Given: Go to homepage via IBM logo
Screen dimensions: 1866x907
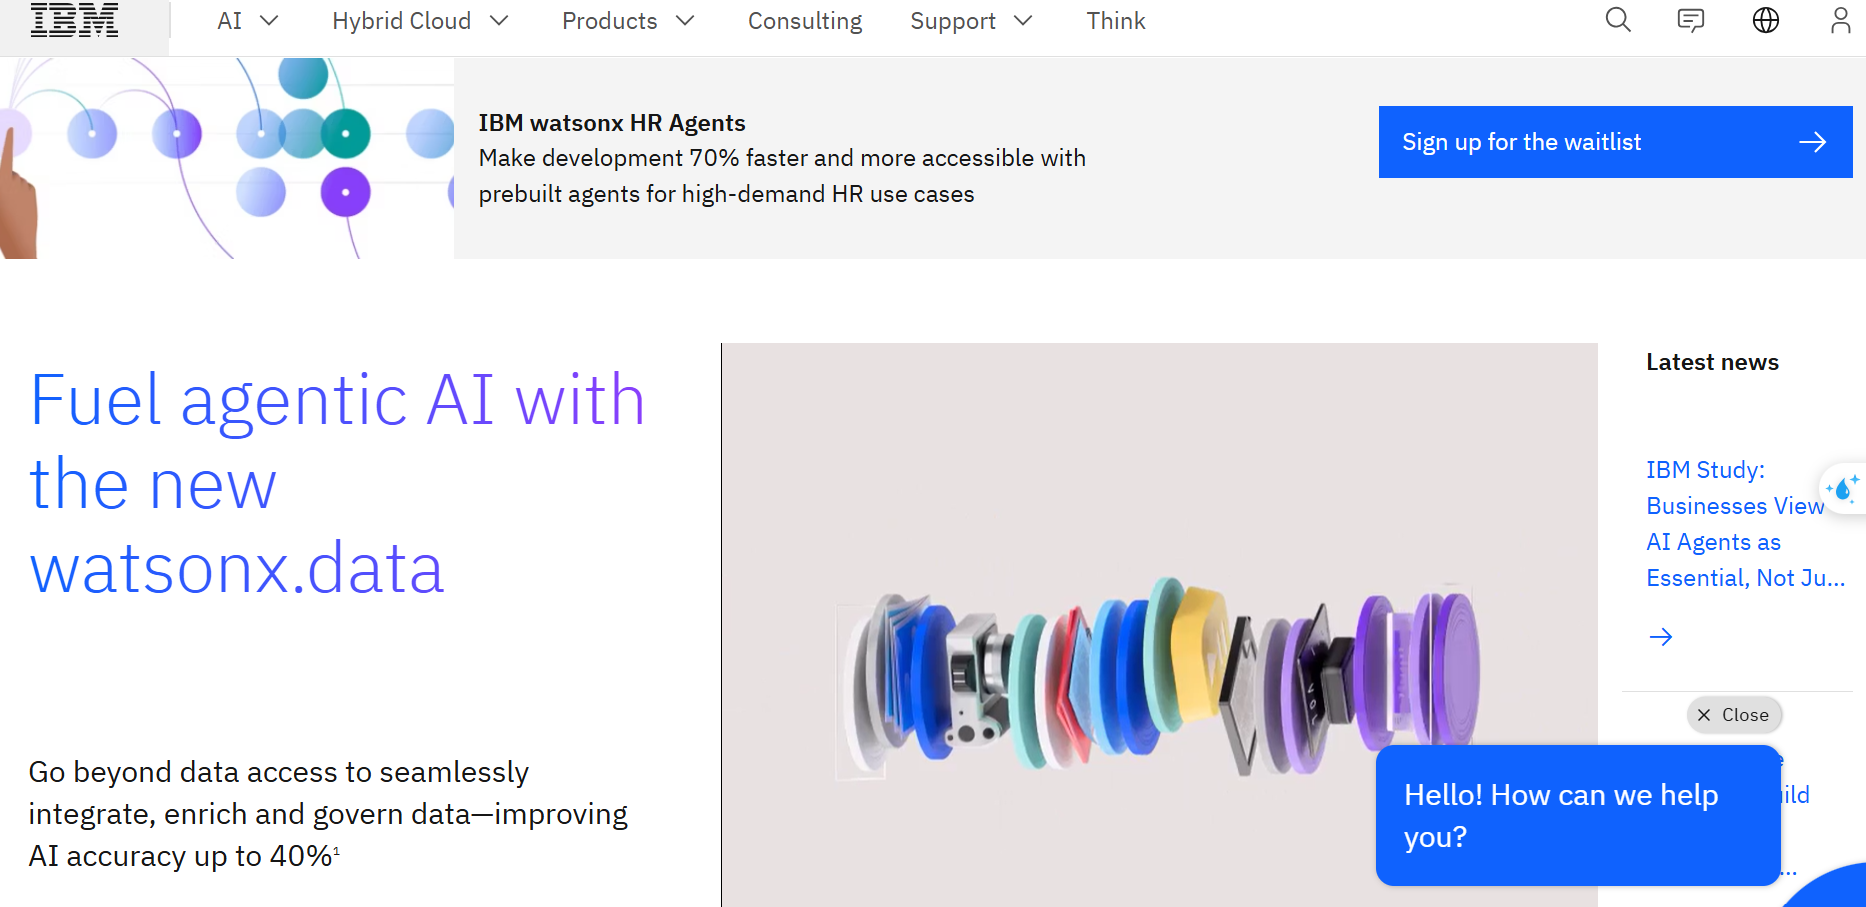Looking at the screenshot, I should click(x=75, y=20).
